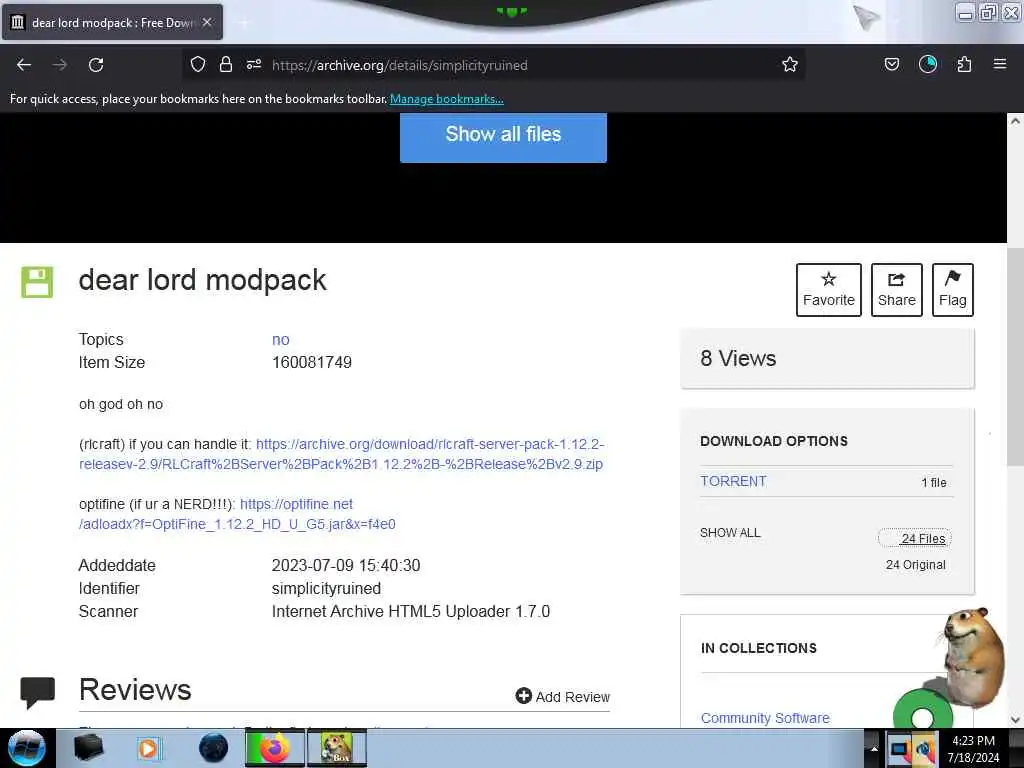
Task: Open the Firefox account profile icon
Action: coord(928,65)
